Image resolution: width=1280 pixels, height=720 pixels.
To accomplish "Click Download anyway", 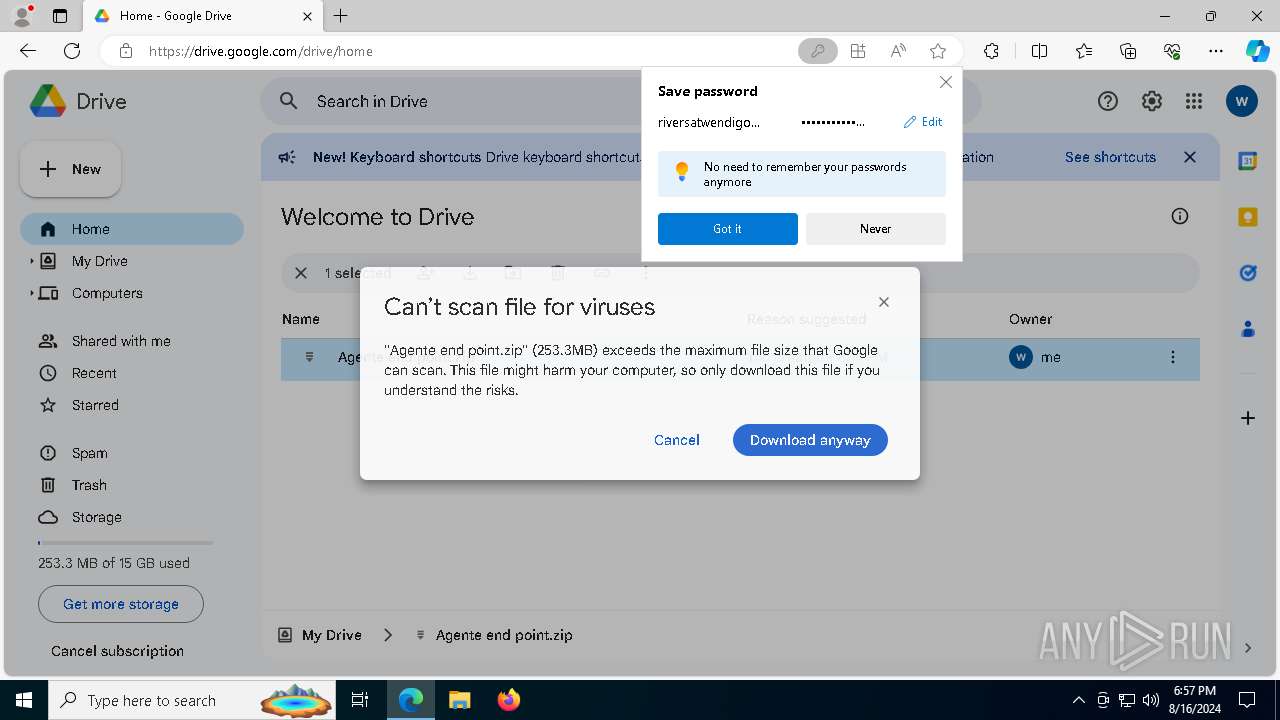I will pyautogui.click(x=810, y=440).
